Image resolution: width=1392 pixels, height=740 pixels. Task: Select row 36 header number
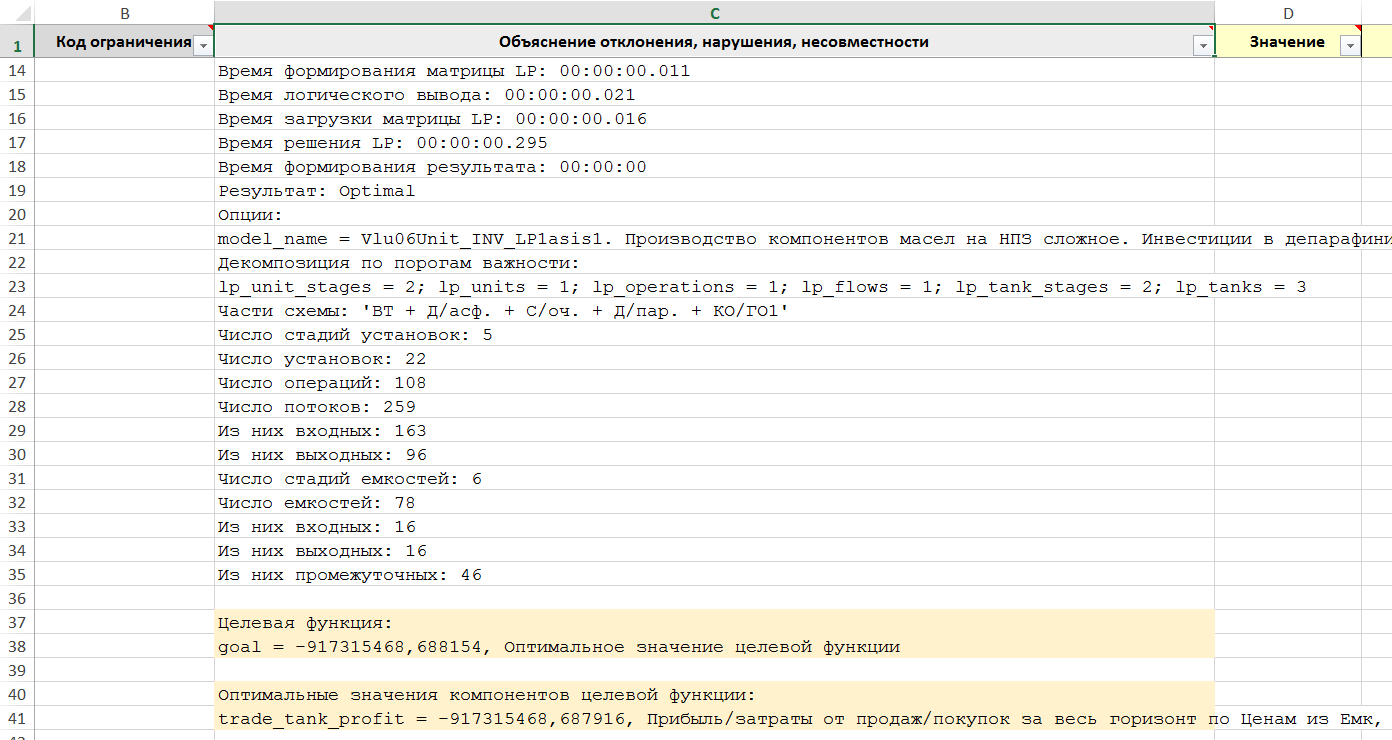[x=17, y=599]
